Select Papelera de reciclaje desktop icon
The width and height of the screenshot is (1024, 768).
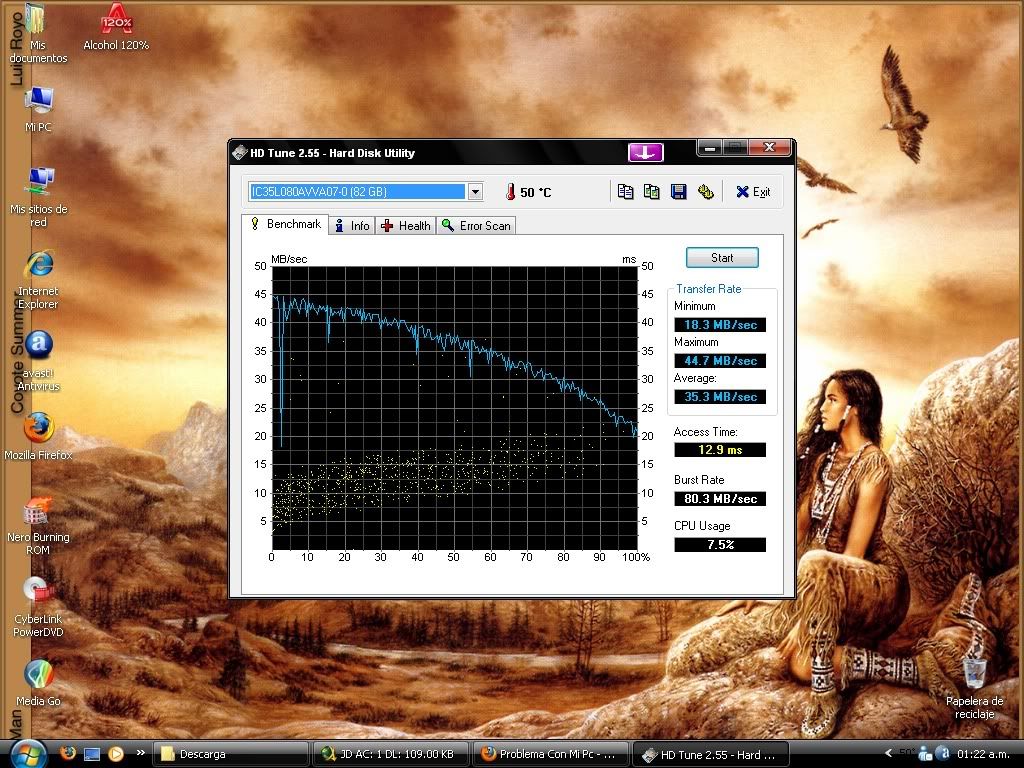pos(974,689)
